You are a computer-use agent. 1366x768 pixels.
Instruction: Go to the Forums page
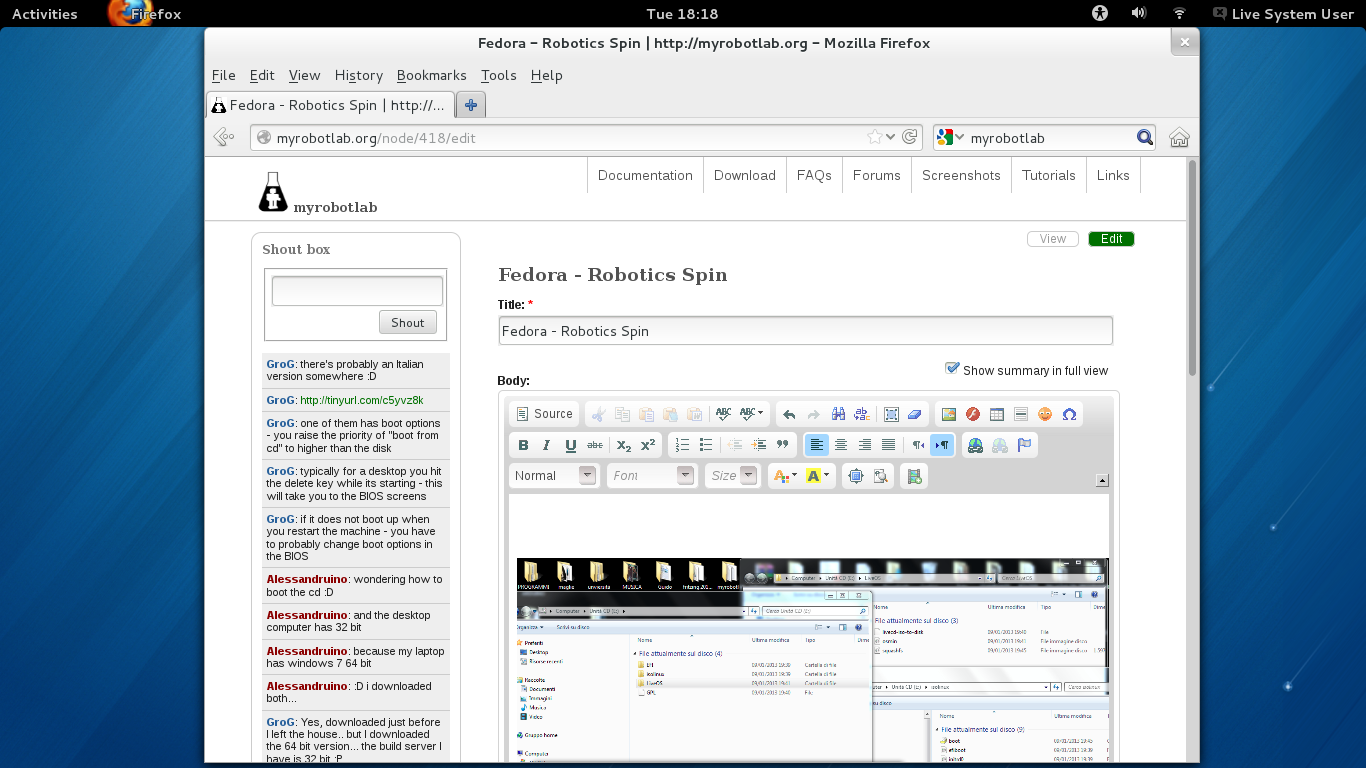(x=877, y=175)
